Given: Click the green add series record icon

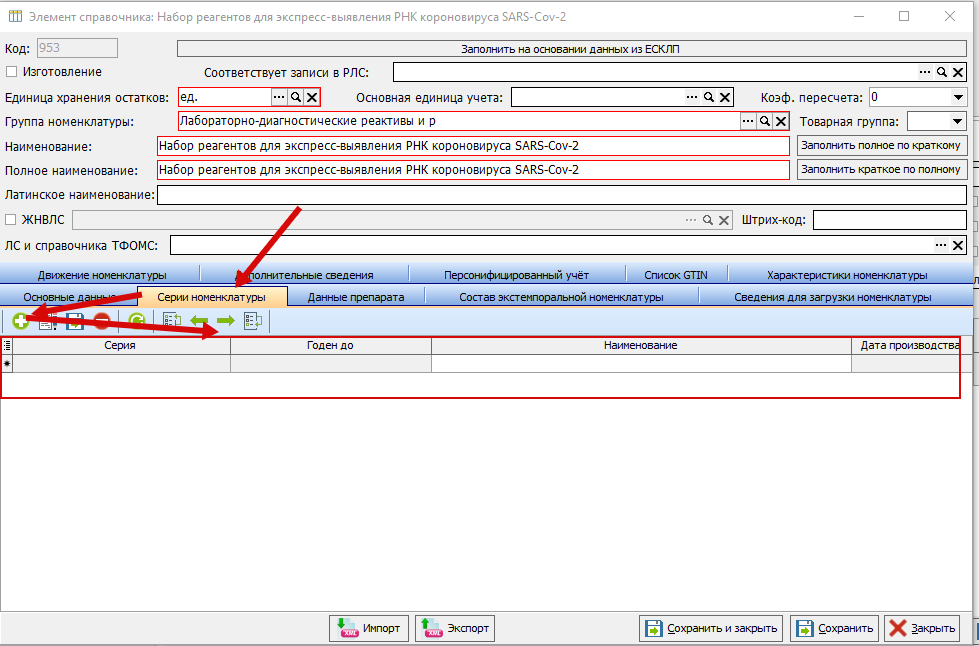Looking at the screenshot, I should 20,321.
